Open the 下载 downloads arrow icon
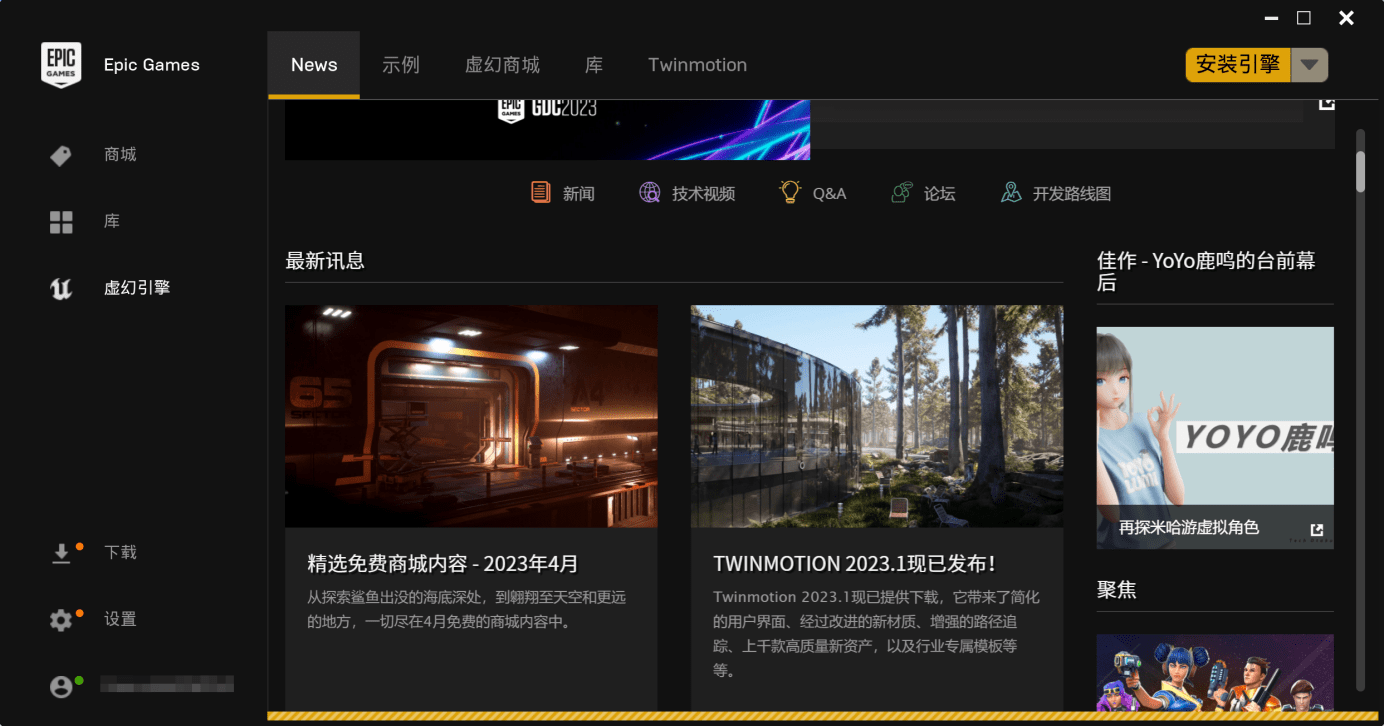 [x=61, y=553]
